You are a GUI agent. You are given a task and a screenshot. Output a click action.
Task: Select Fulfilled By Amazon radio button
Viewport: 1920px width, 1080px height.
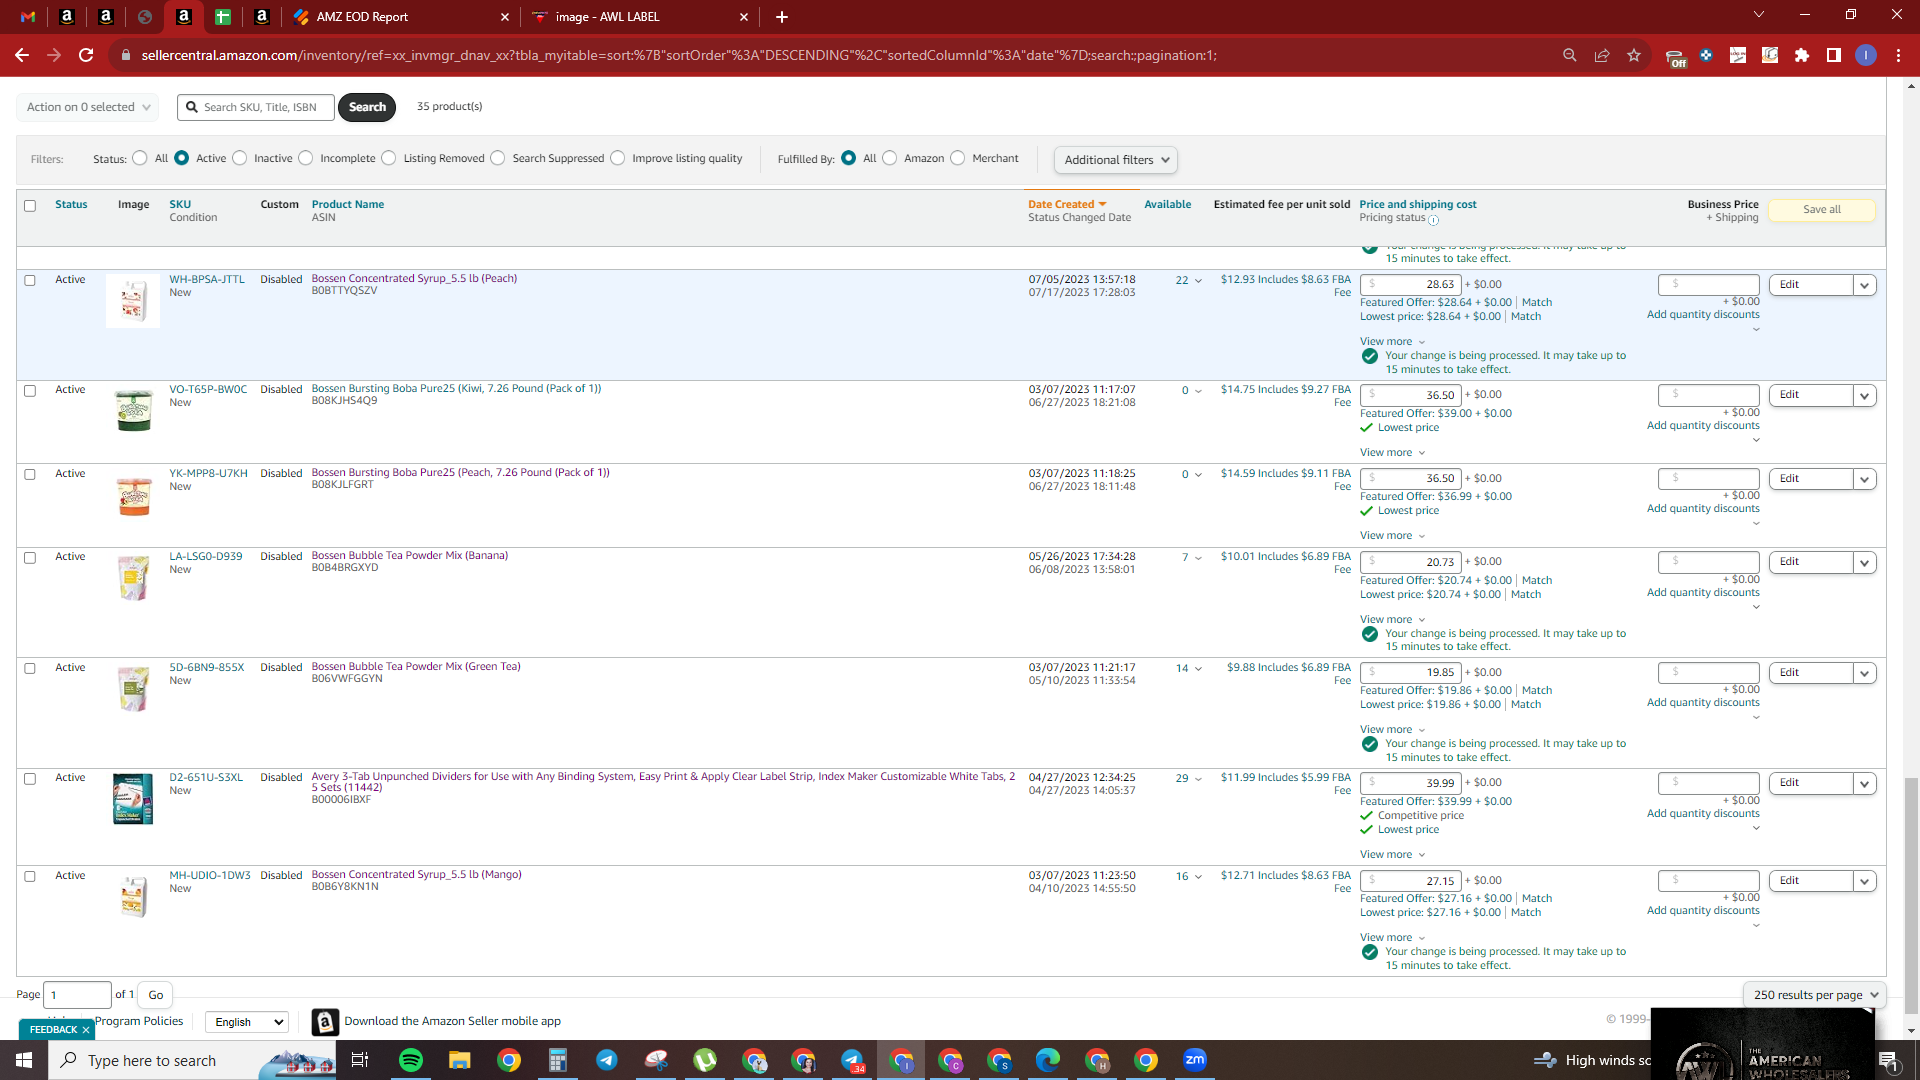point(890,158)
